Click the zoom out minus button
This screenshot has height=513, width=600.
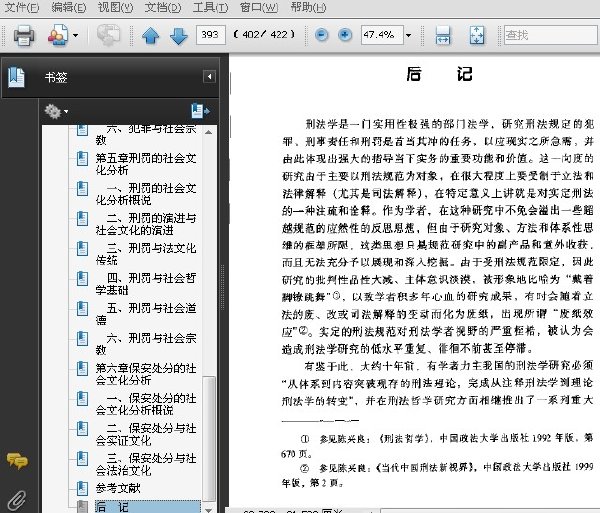coord(321,35)
